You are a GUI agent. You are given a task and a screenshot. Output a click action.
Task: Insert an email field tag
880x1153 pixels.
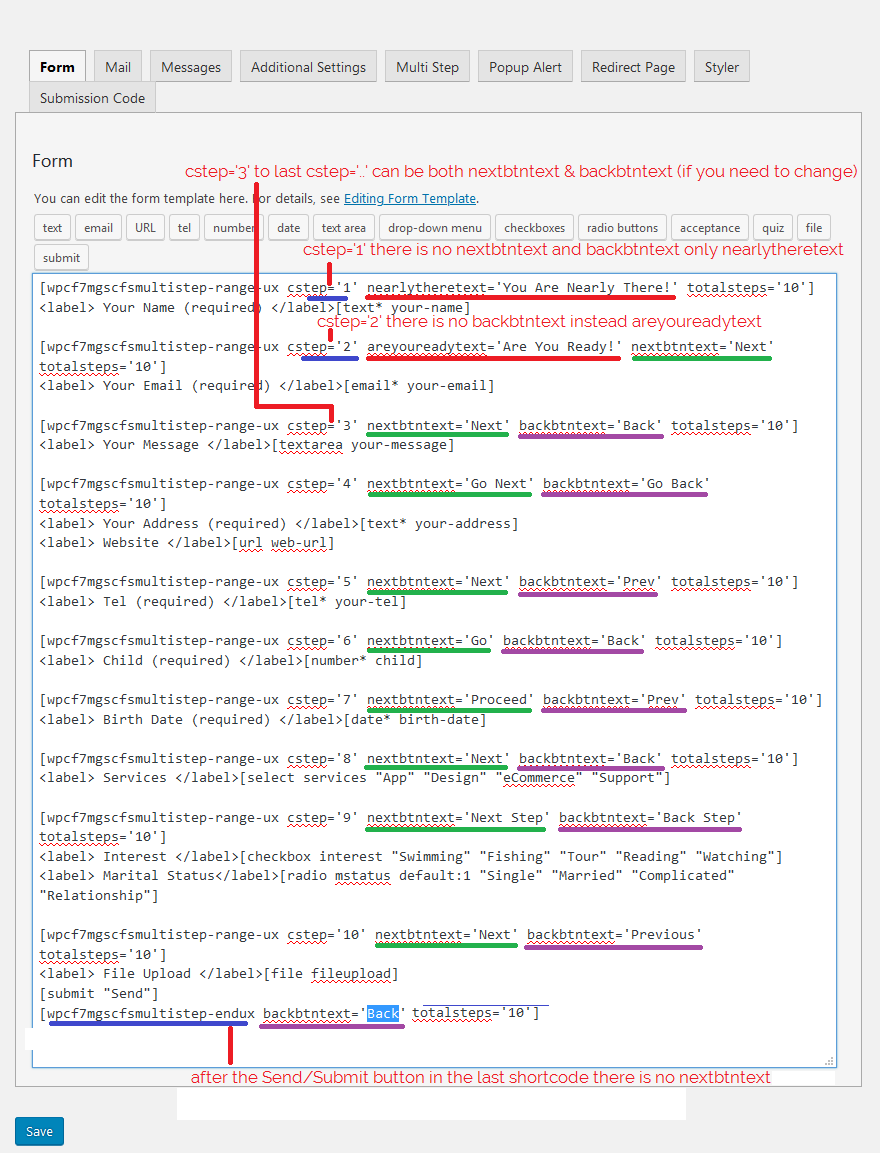coord(99,228)
